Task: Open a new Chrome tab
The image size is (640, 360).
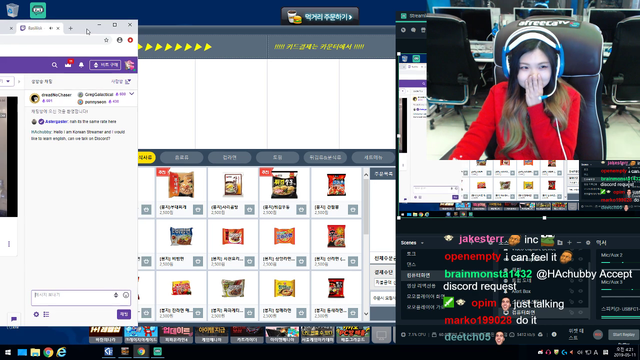Action: [x=71, y=28]
